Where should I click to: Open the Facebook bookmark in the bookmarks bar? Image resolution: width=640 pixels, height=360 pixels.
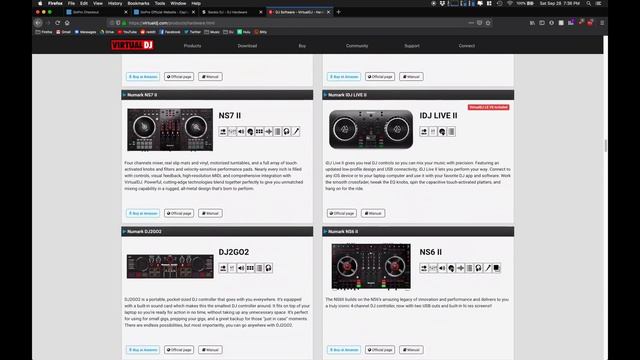click(170, 32)
